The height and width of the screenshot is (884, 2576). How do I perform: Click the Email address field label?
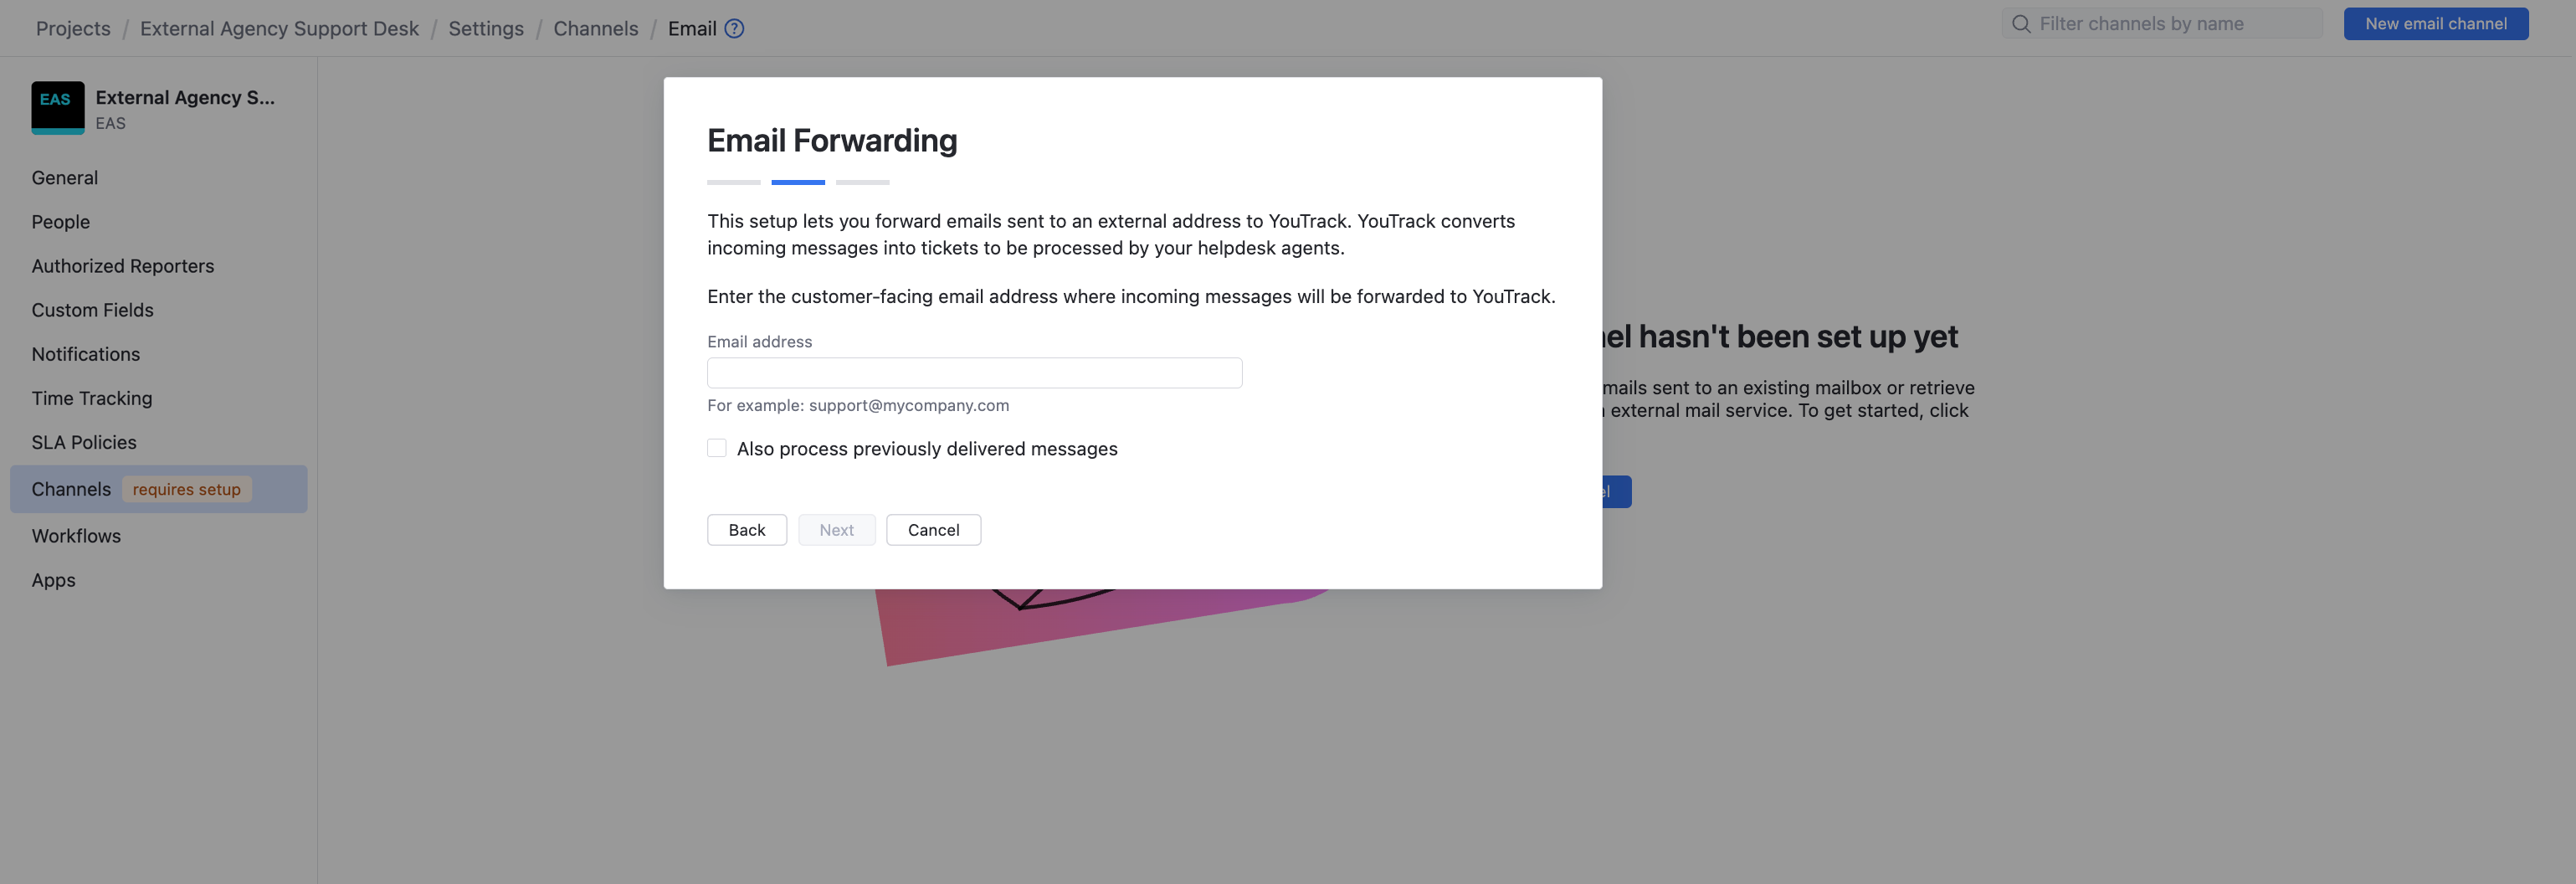tap(760, 341)
